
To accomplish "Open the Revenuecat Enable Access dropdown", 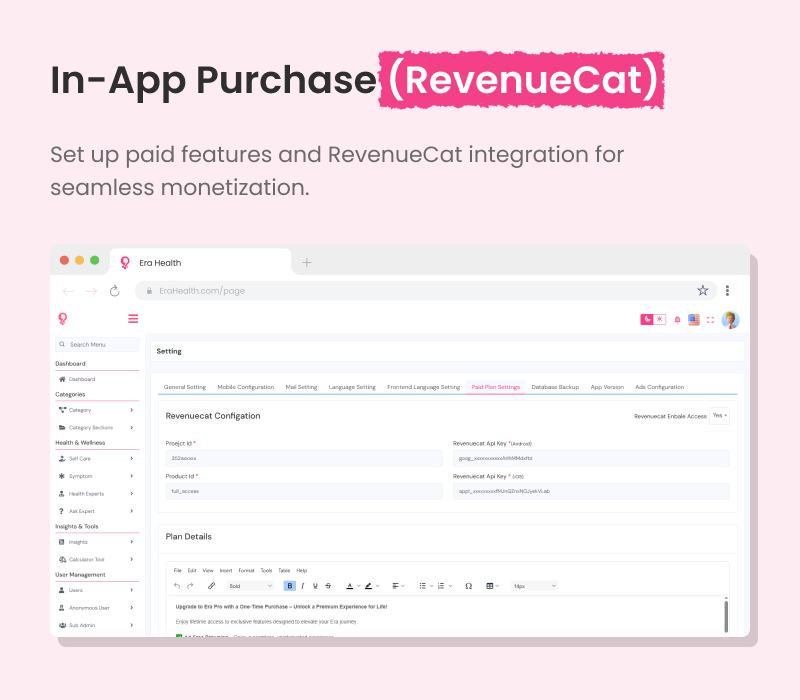I will point(719,416).
